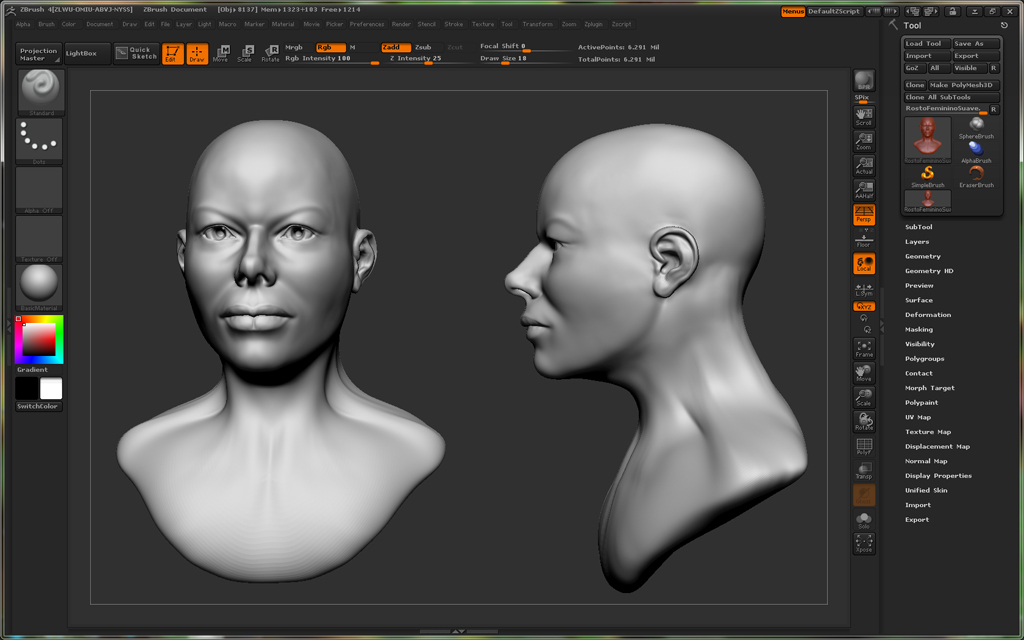This screenshot has height=640, width=1024.
Task: Activate Draw mode next to Edit
Action: (197, 54)
